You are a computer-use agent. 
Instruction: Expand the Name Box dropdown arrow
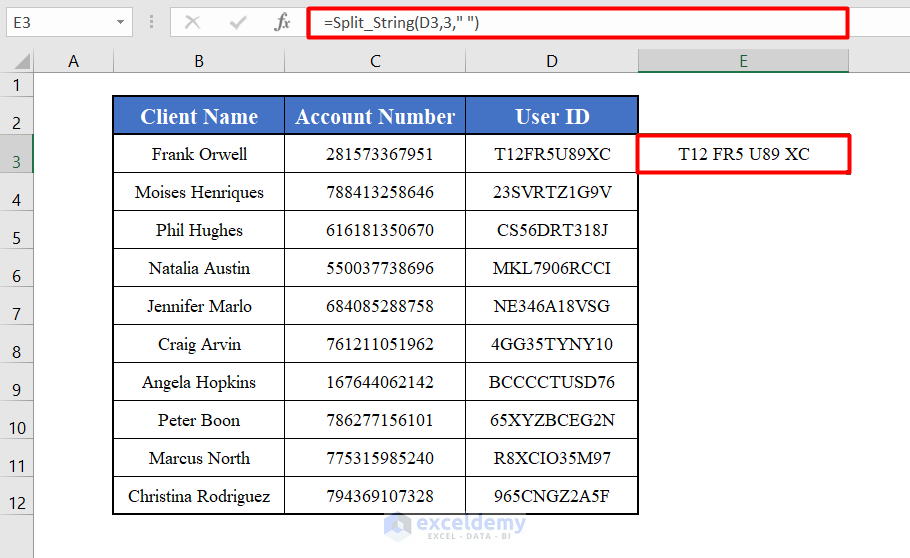121,22
